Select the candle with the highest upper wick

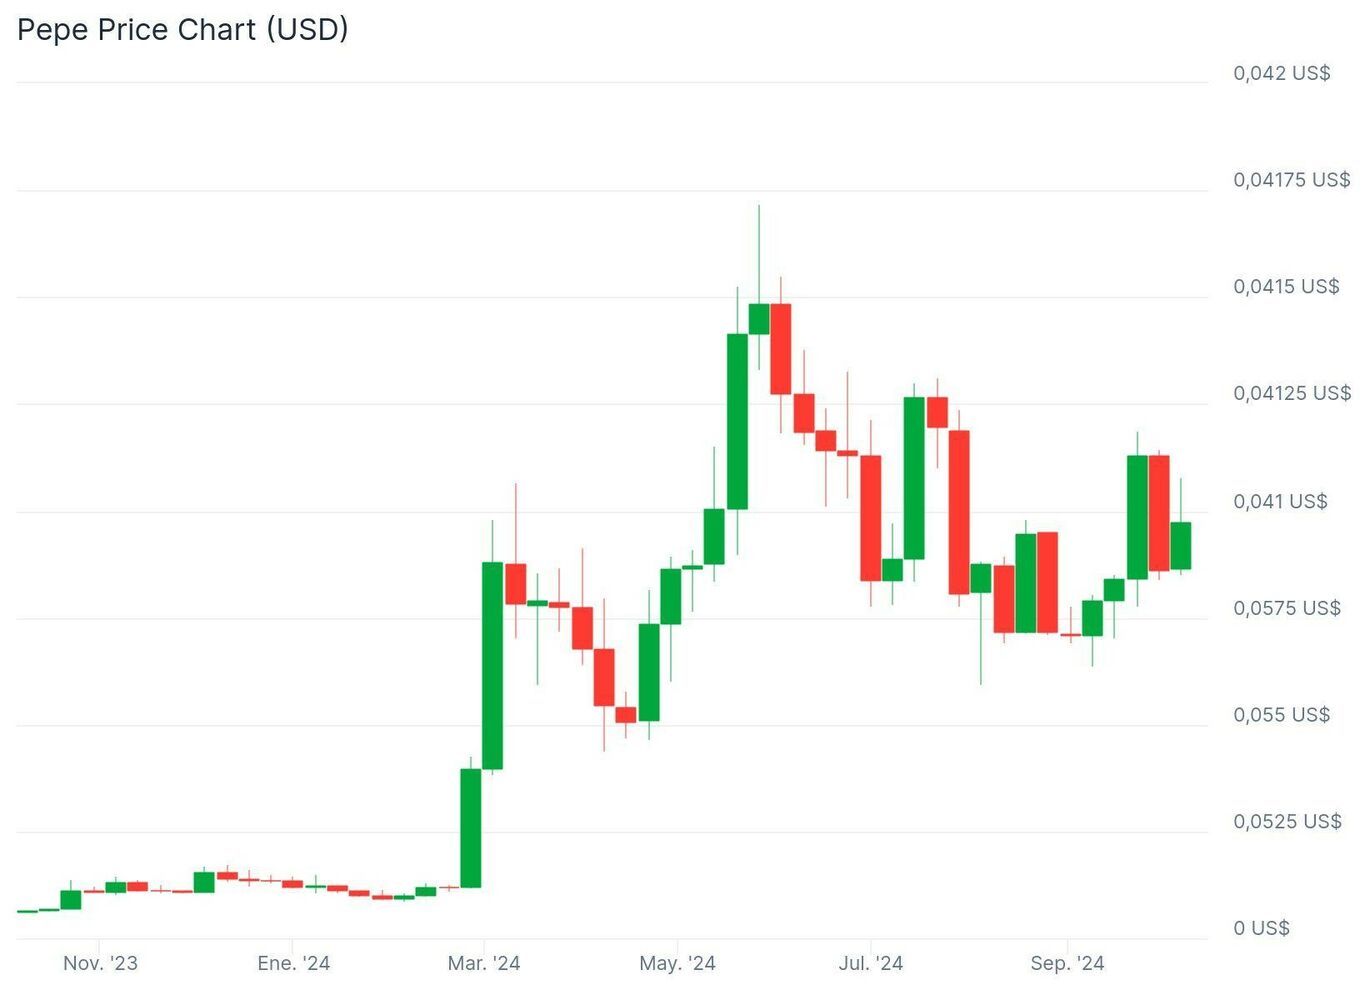759,318
